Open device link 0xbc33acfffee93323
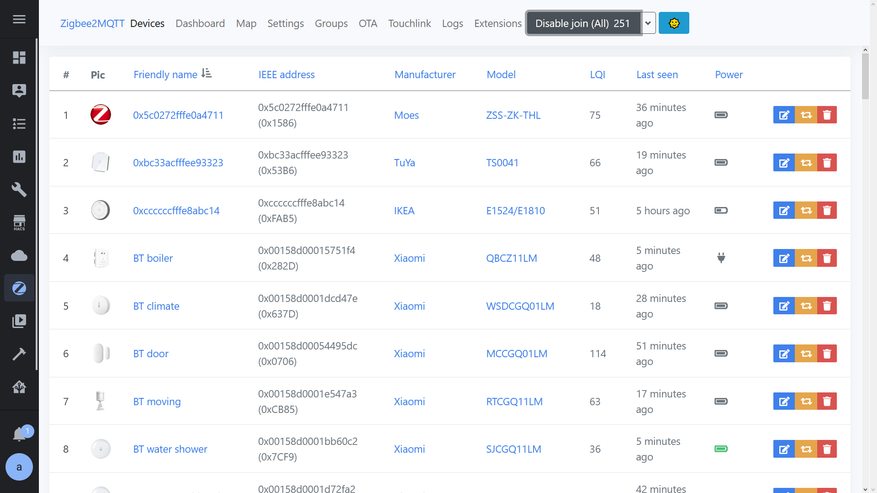 [178, 163]
